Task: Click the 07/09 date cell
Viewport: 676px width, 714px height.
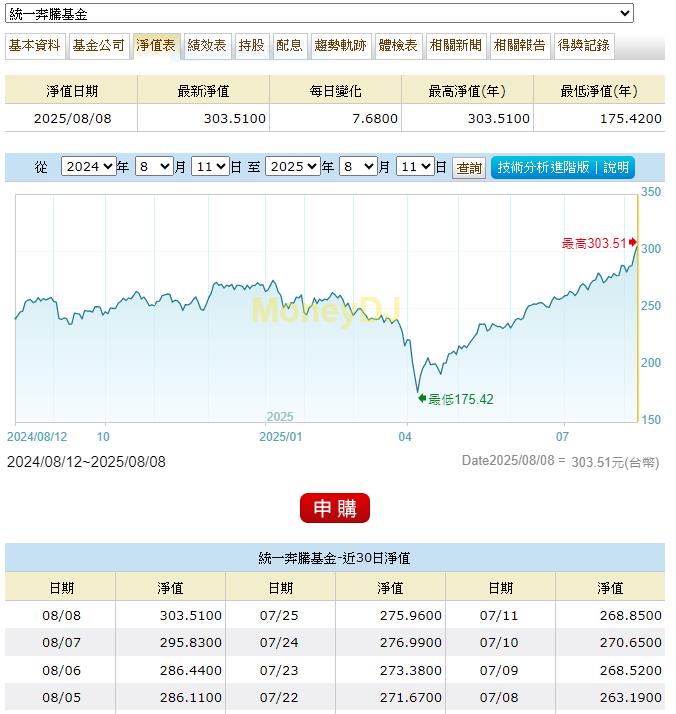Action: (499, 670)
